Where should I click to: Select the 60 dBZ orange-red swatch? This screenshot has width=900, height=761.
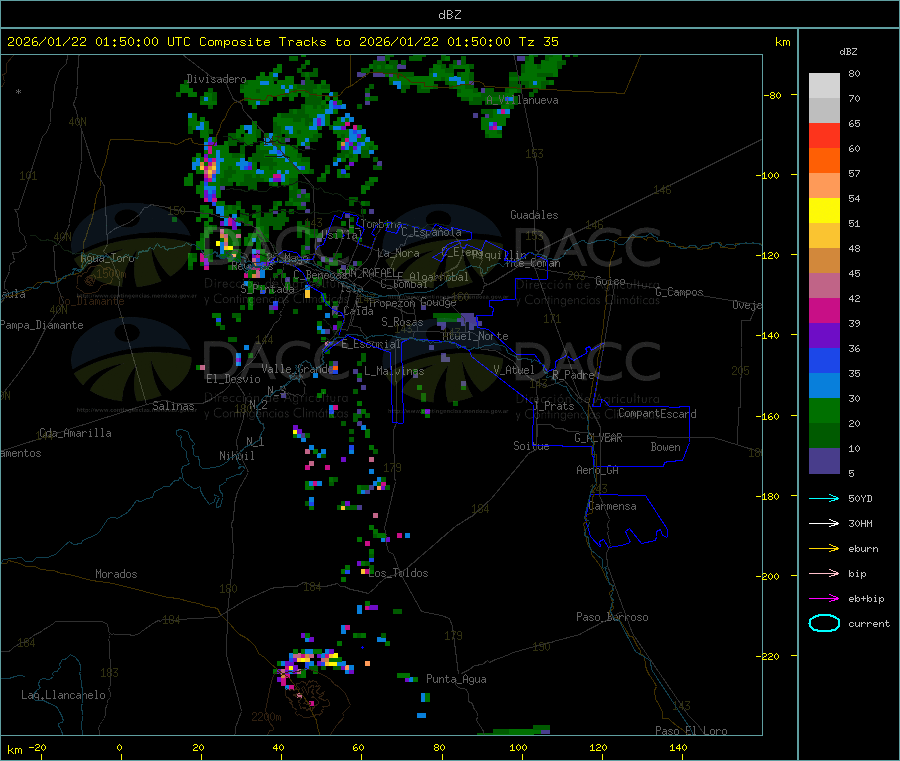(824, 160)
